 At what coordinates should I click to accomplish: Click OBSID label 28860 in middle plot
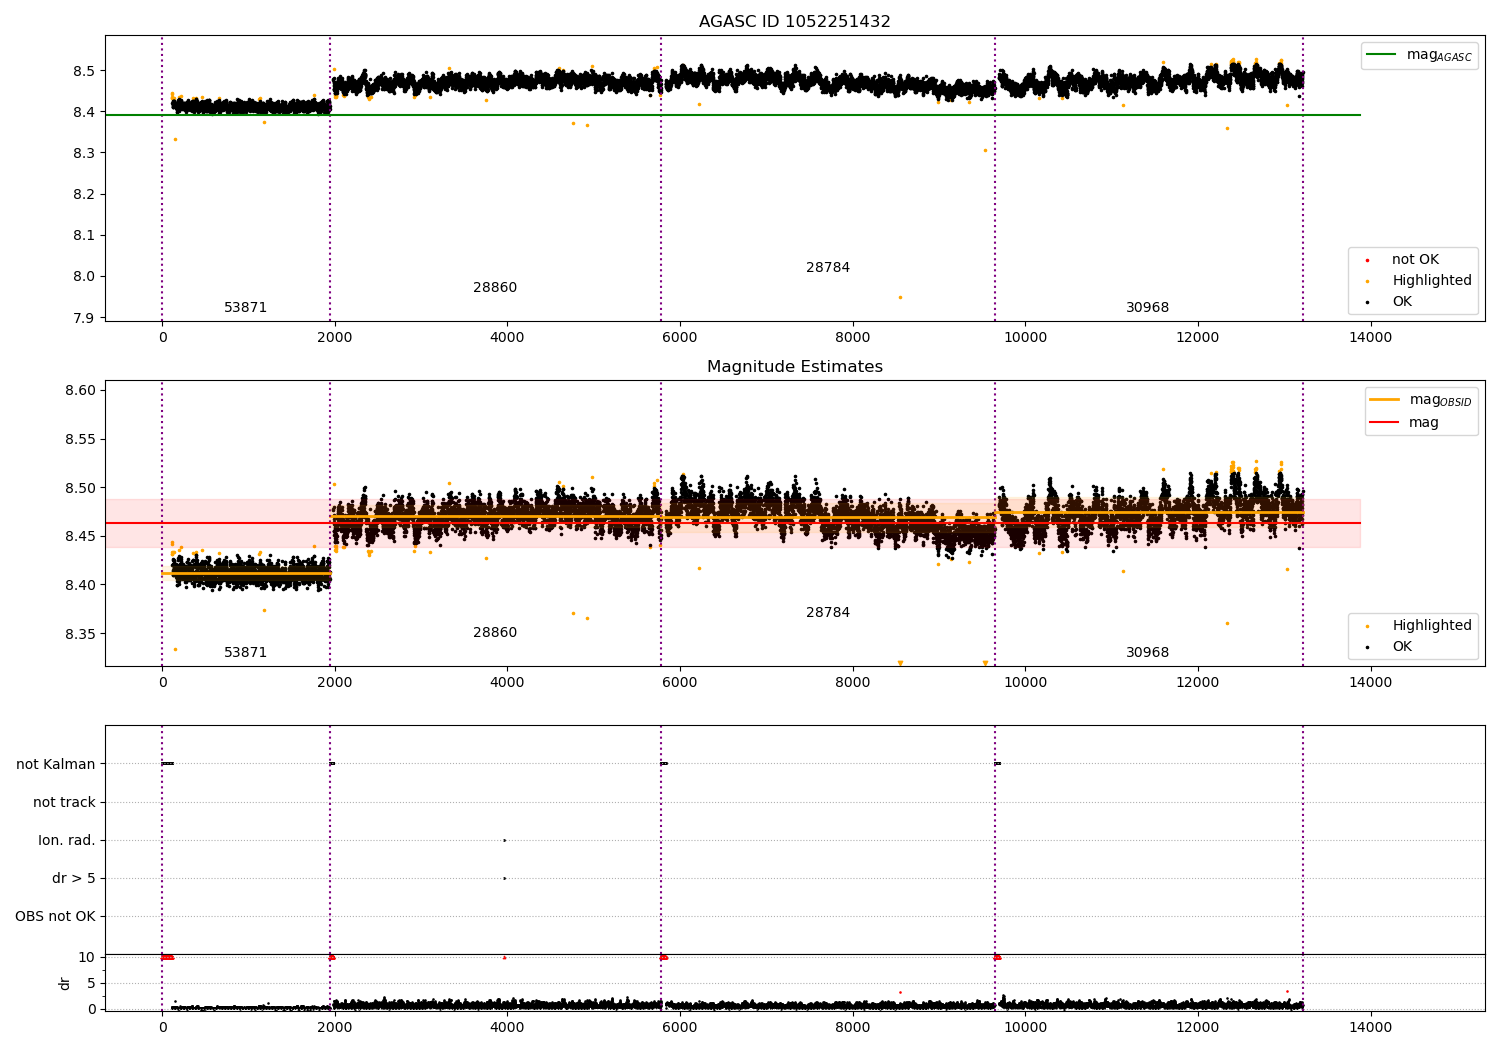495,633
